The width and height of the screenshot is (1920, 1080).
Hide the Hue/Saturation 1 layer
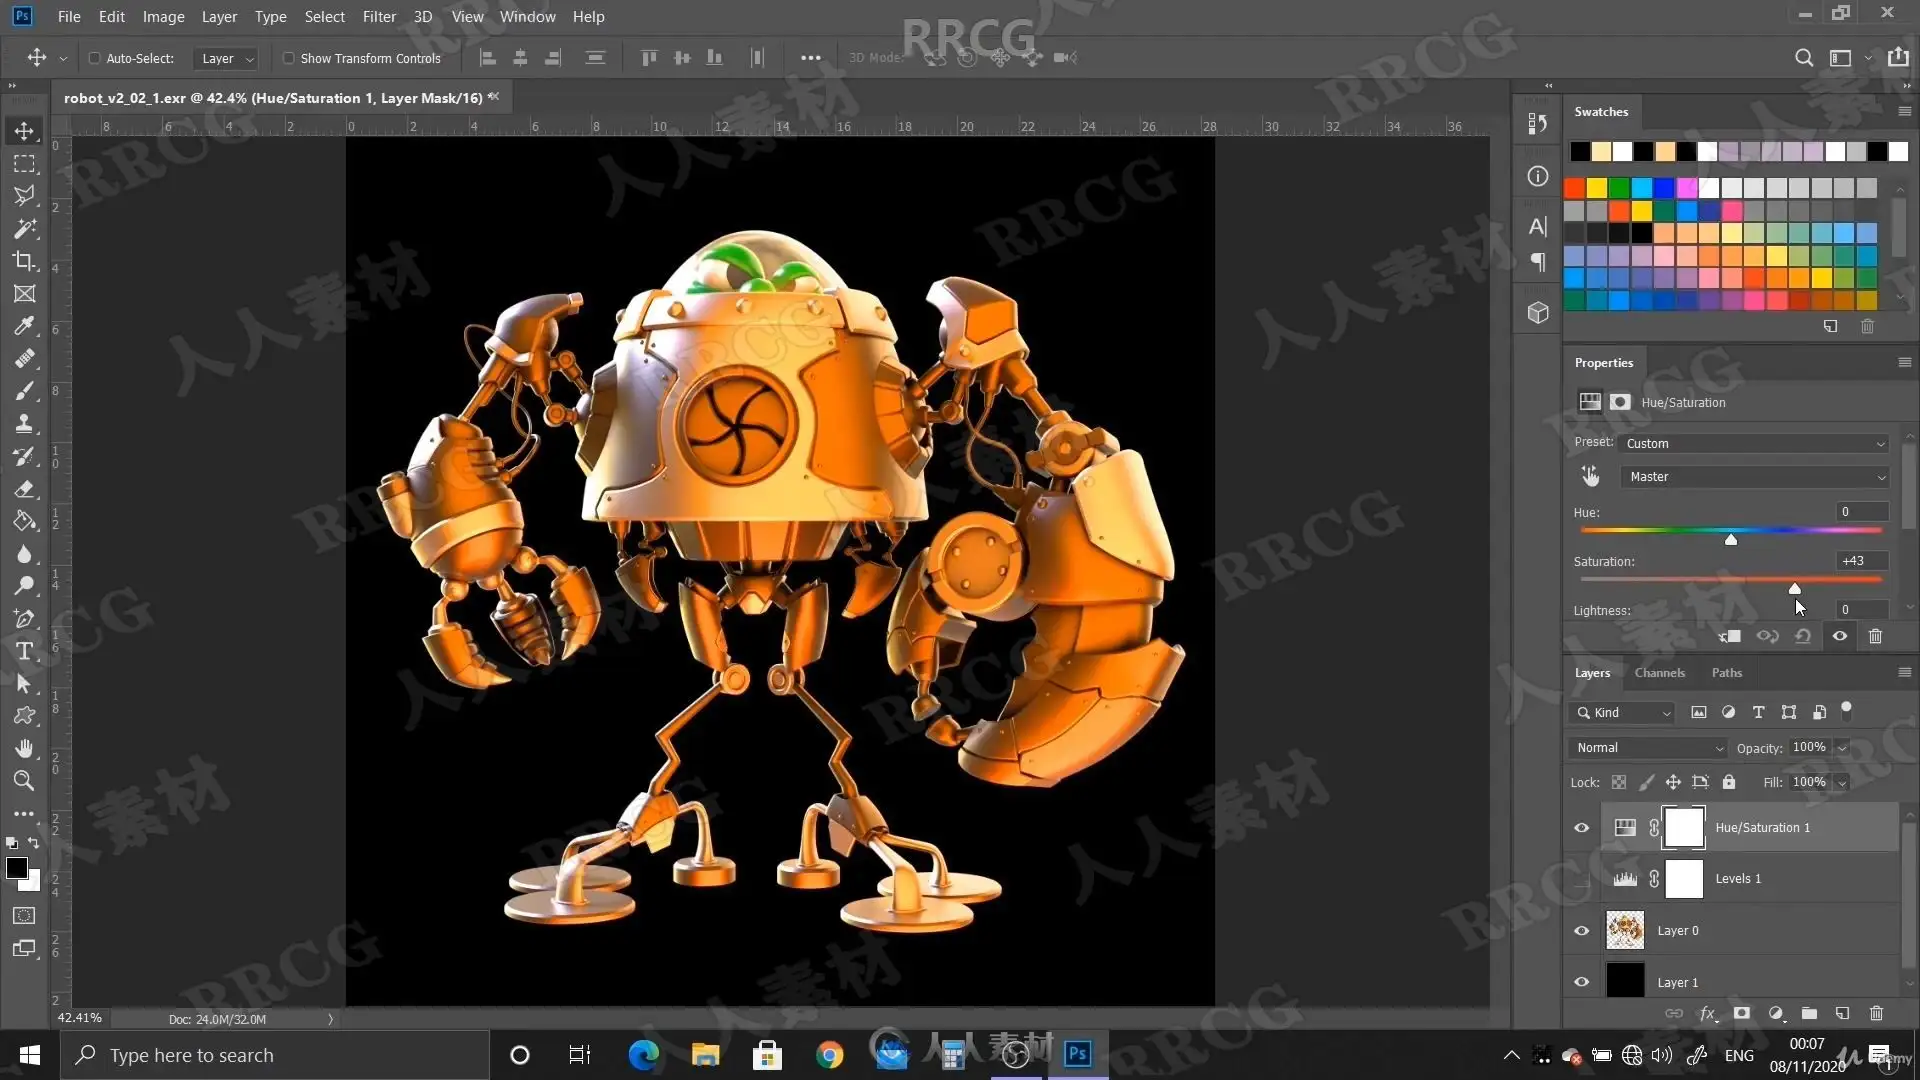coord(1581,827)
